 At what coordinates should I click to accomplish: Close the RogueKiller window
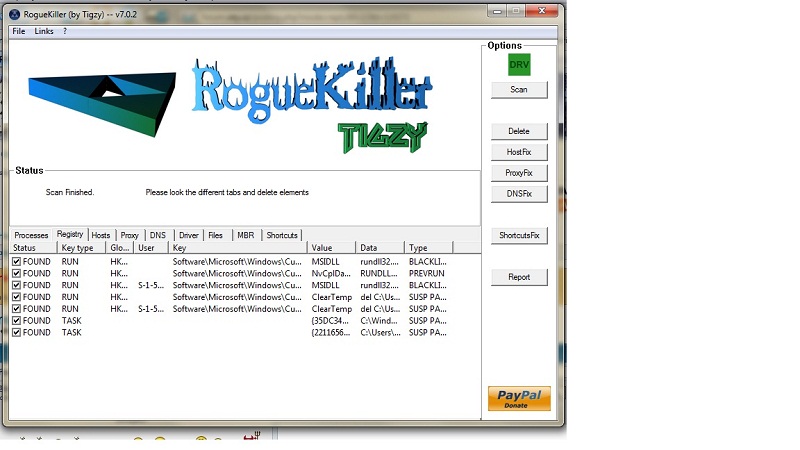(542, 11)
